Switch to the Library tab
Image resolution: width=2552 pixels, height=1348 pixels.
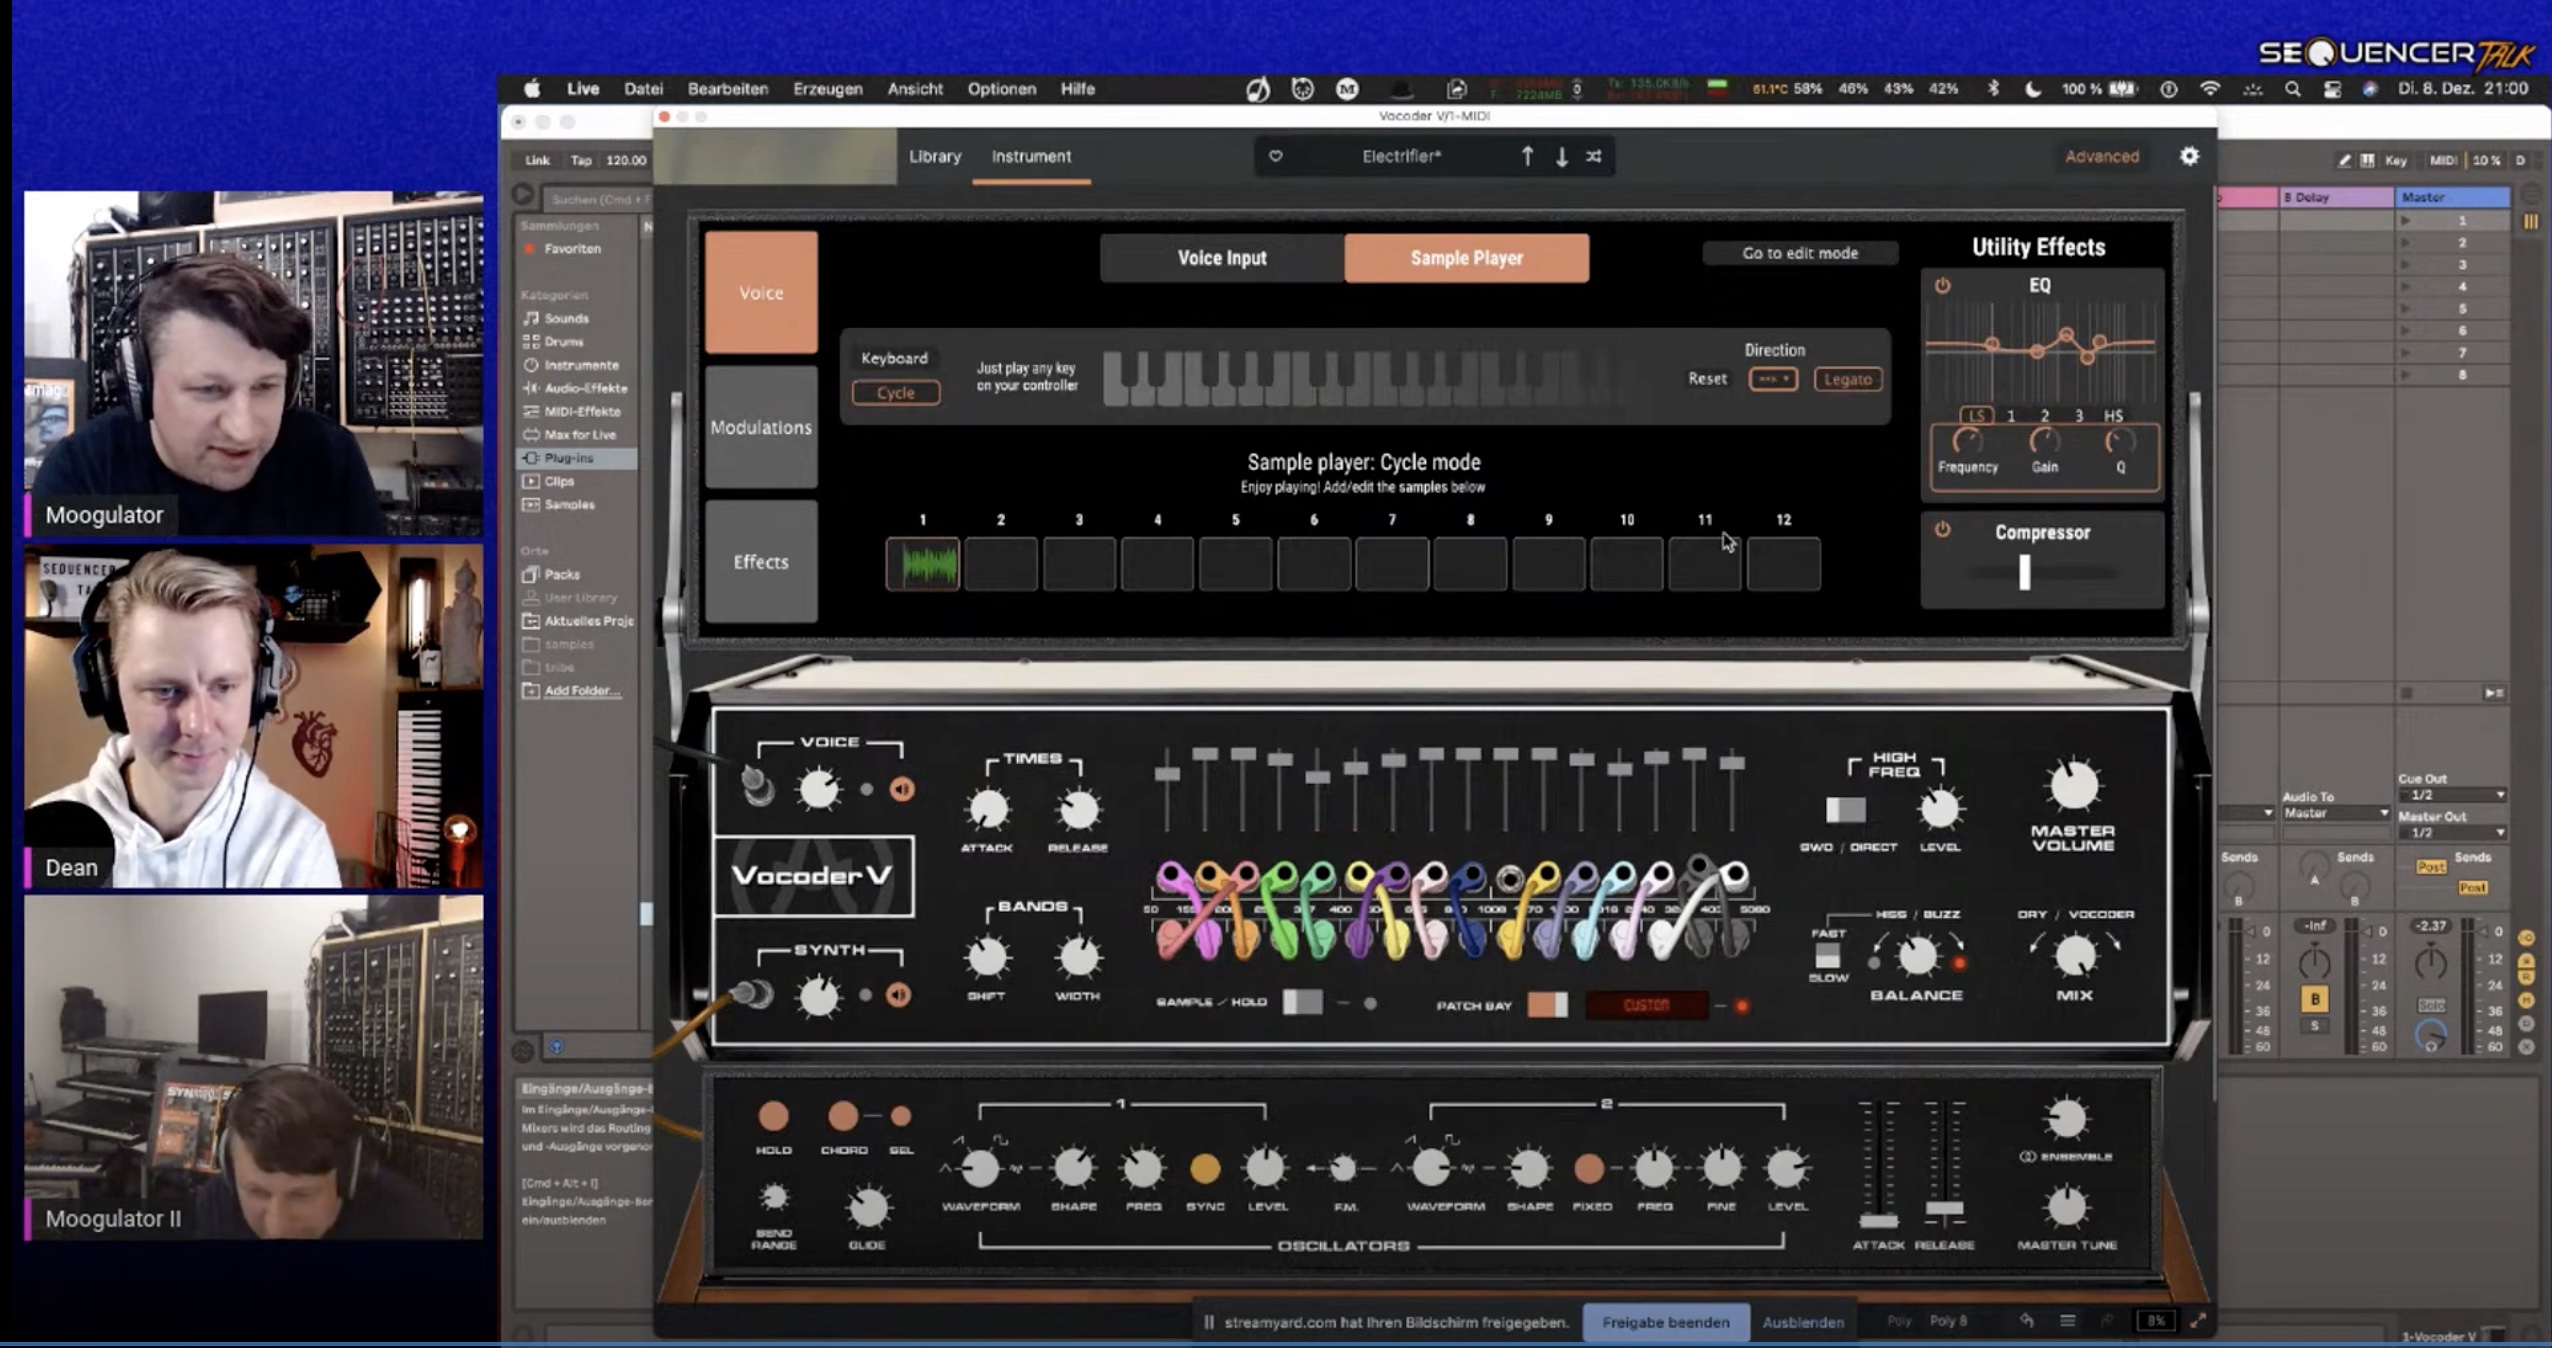[935, 156]
